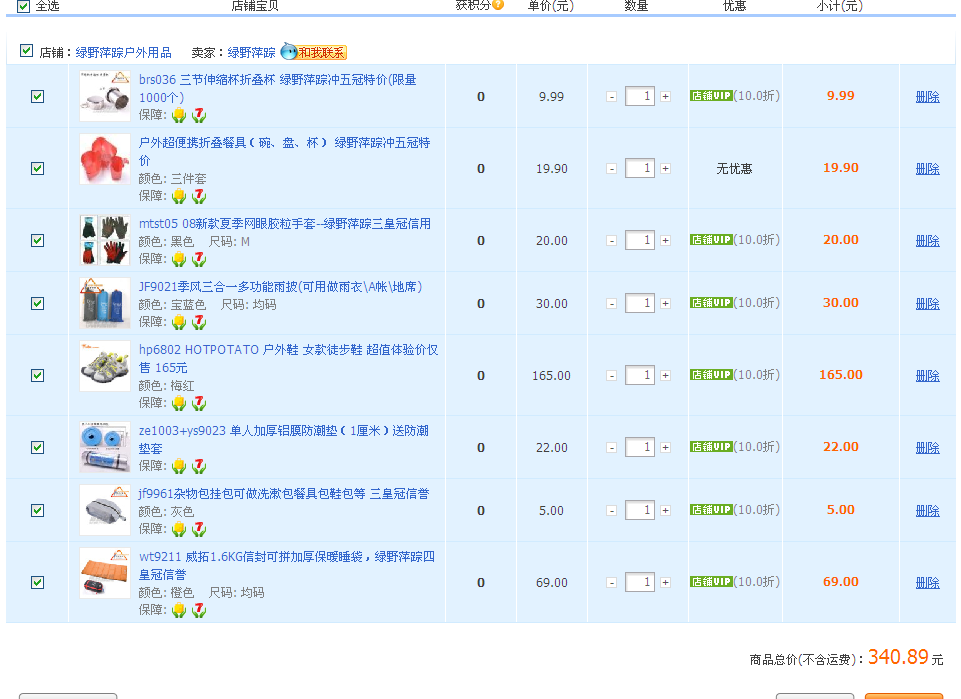Click VIP badge in JF9021 poncho row
The image size is (961, 699).
[711, 303]
